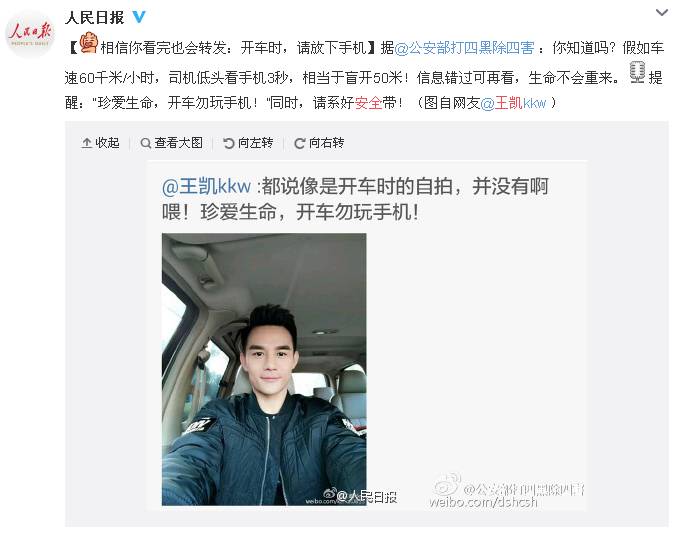Open the 安全 keyword link
Viewport: 674px width, 551px height.
pyautogui.click(x=368, y=103)
